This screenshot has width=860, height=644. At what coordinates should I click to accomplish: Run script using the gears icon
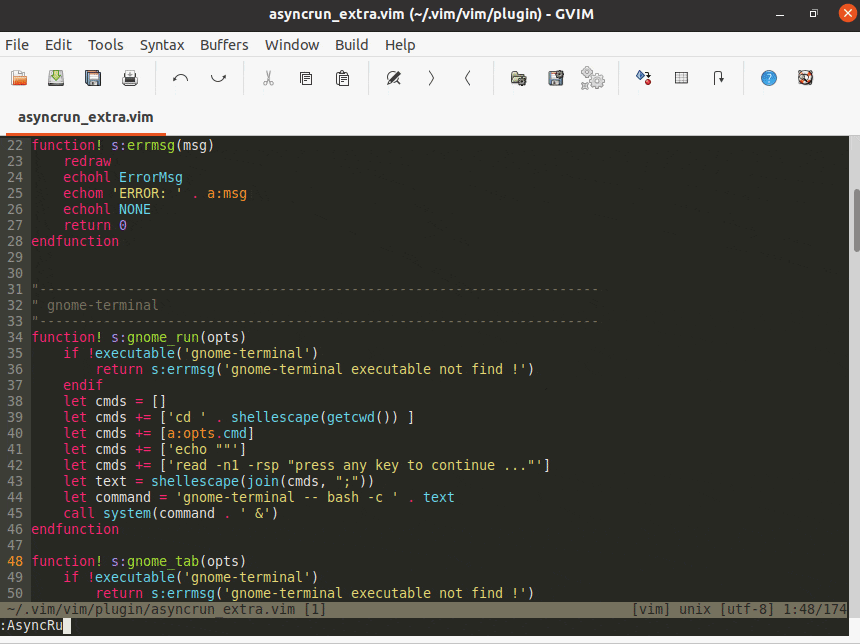(x=592, y=78)
